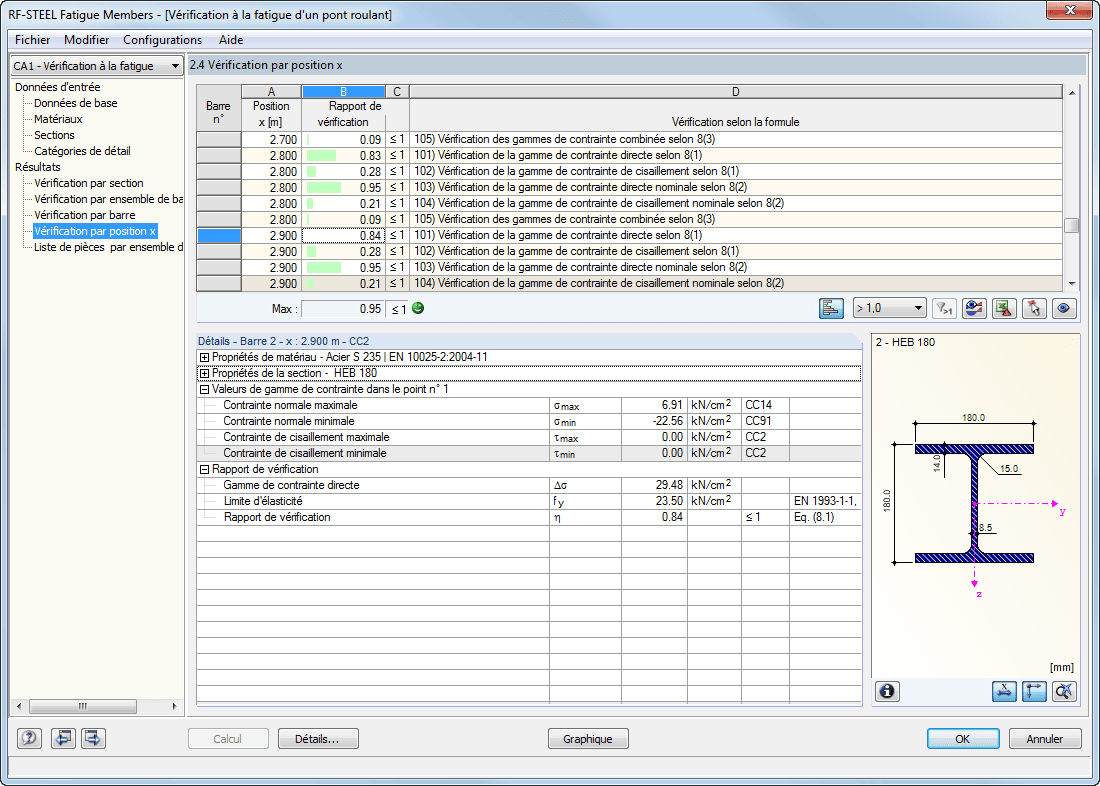Select Vérification par position x item
The height and width of the screenshot is (786, 1100).
coord(95,232)
